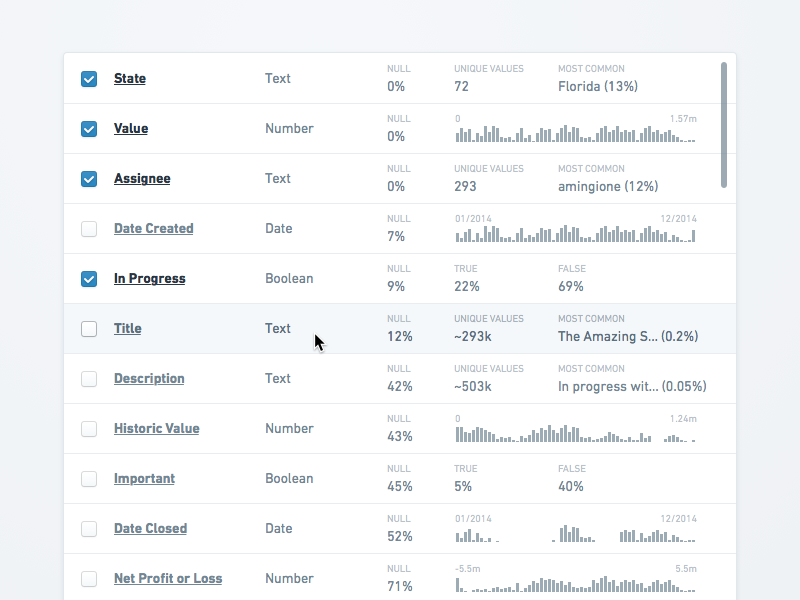800x600 pixels.
Task: Click the Assignee column link
Action: [142, 179]
